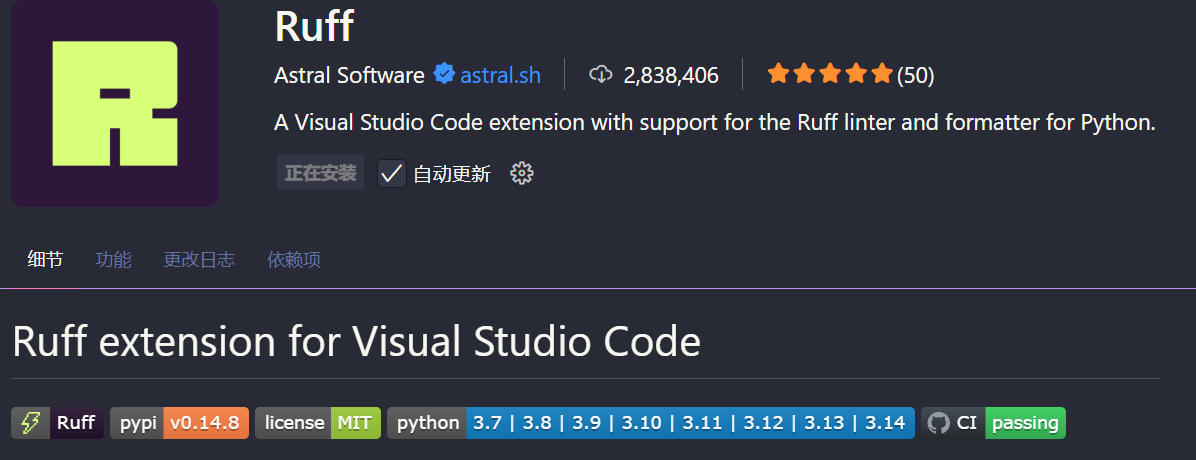Click the python versions badge
The image size is (1196, 460).
click(650, 423)
